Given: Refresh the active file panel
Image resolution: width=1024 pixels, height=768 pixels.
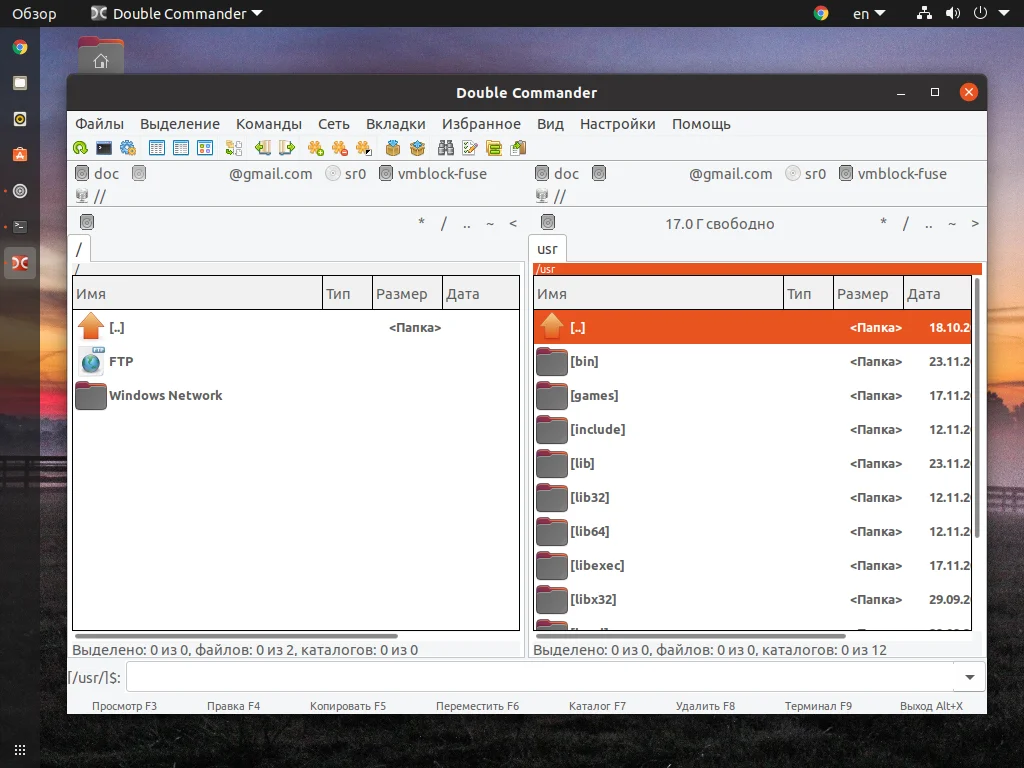Looking at the screenshot, I should point(79,147).
